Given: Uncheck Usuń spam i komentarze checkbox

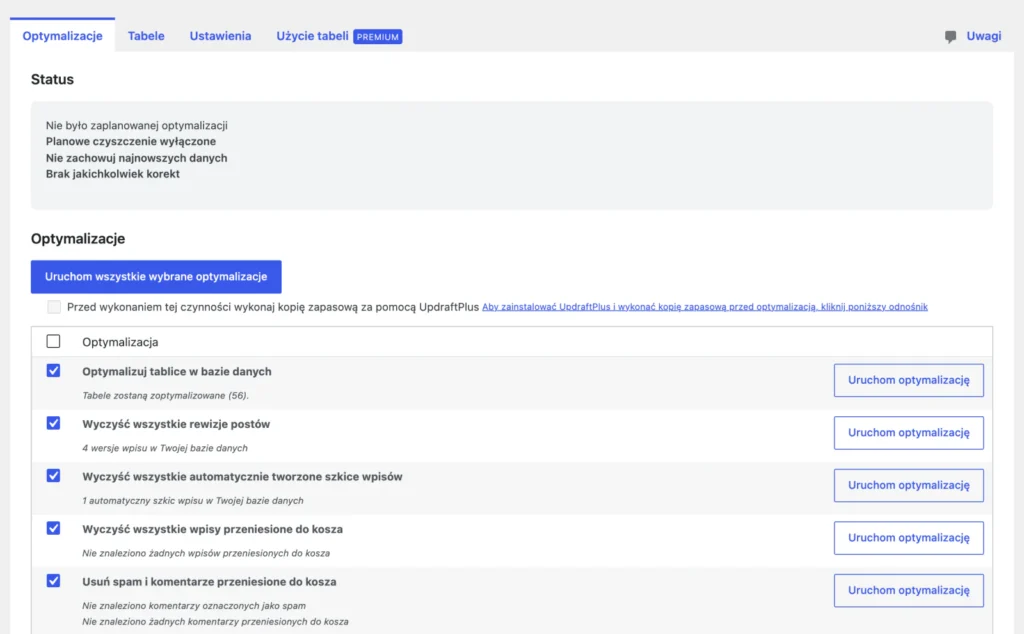Looking at the screenshot, I should [x=54, y=581].
